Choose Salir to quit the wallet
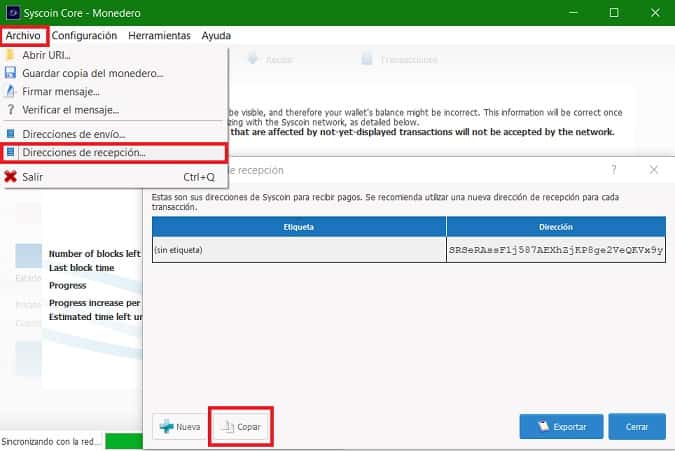Image resolution: width=675 pixels, height=451 pixels. click(x=114, y=177)
